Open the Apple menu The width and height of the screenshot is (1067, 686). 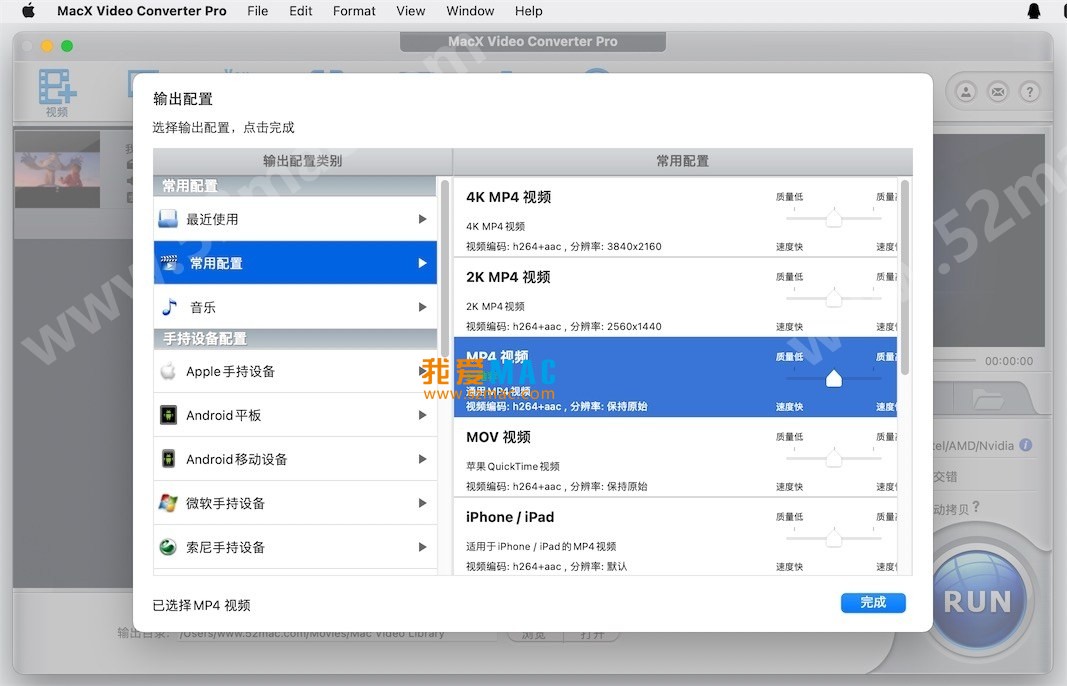point(29,11)
